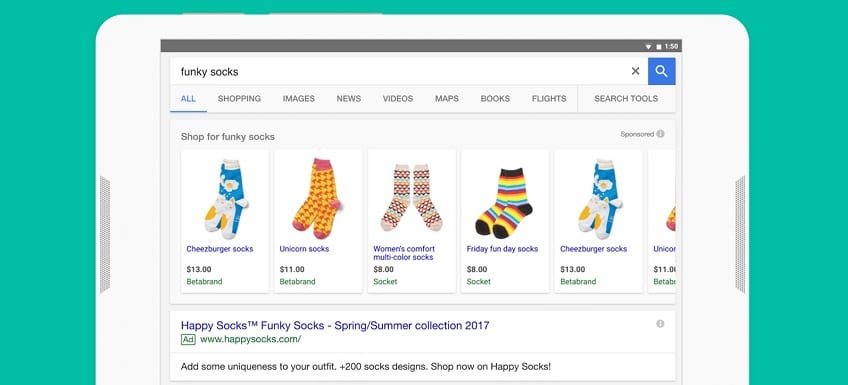This screenshot has width=848, height=385.
Task: Click the 1:50 clock in status bar
Action: pyautogui.click(x=671, y=47)
